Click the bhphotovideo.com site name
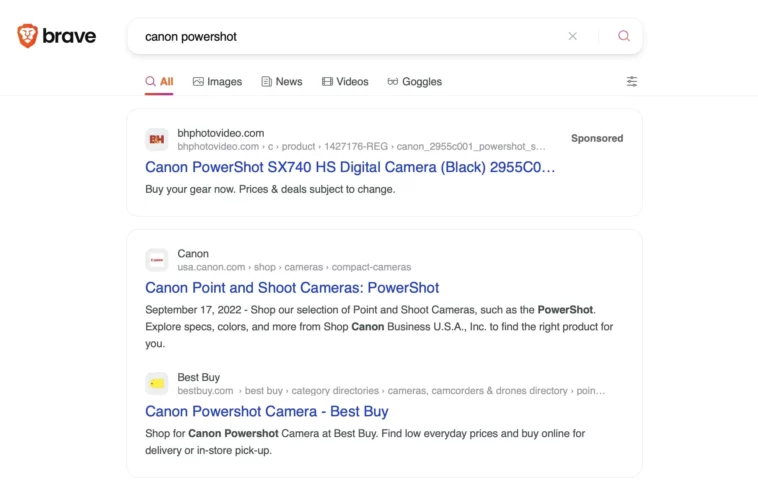 tap(220, 132)
